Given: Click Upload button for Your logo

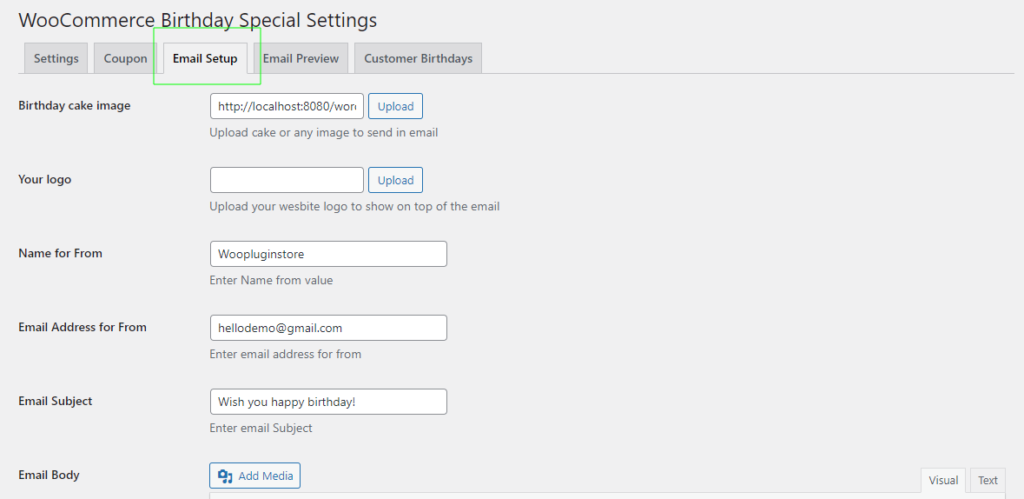Looking at the screenshot, I should click(x=395, y=180).
